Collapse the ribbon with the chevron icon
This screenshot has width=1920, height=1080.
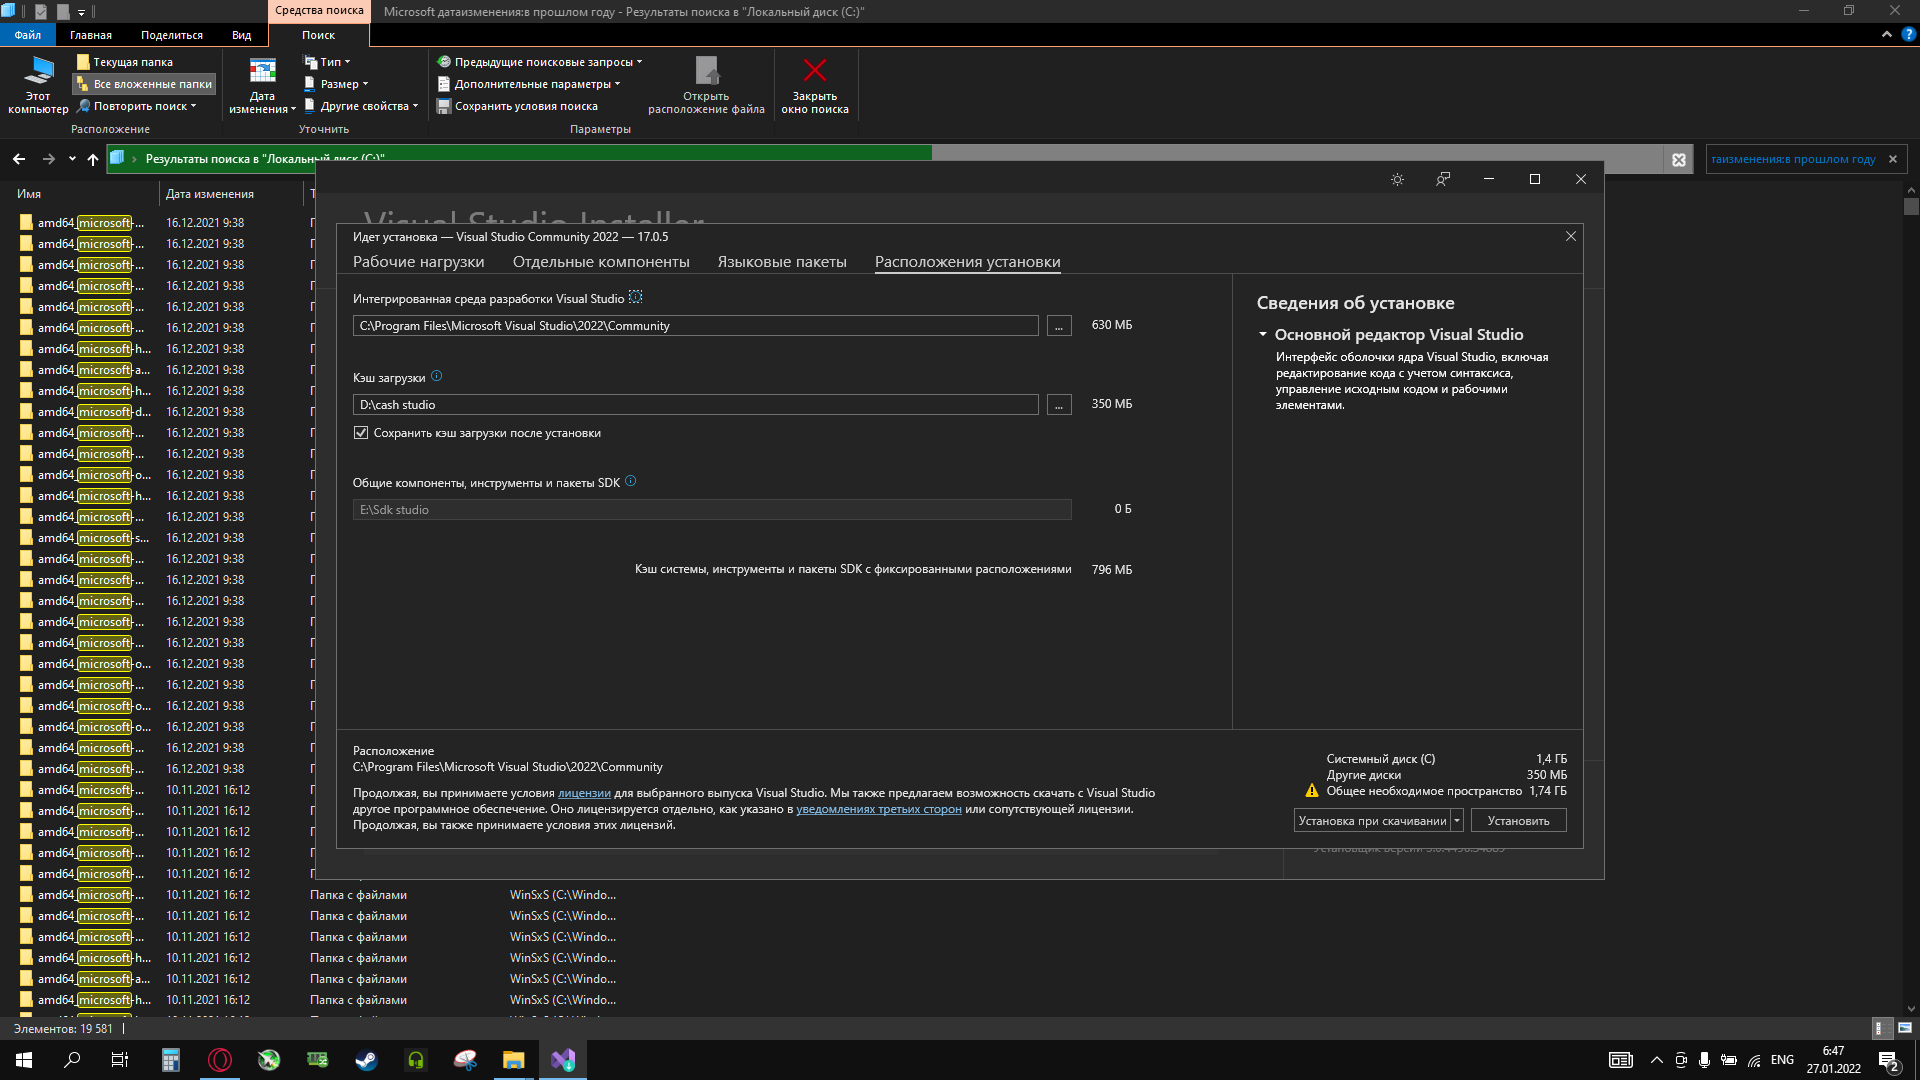point(1887,34)
